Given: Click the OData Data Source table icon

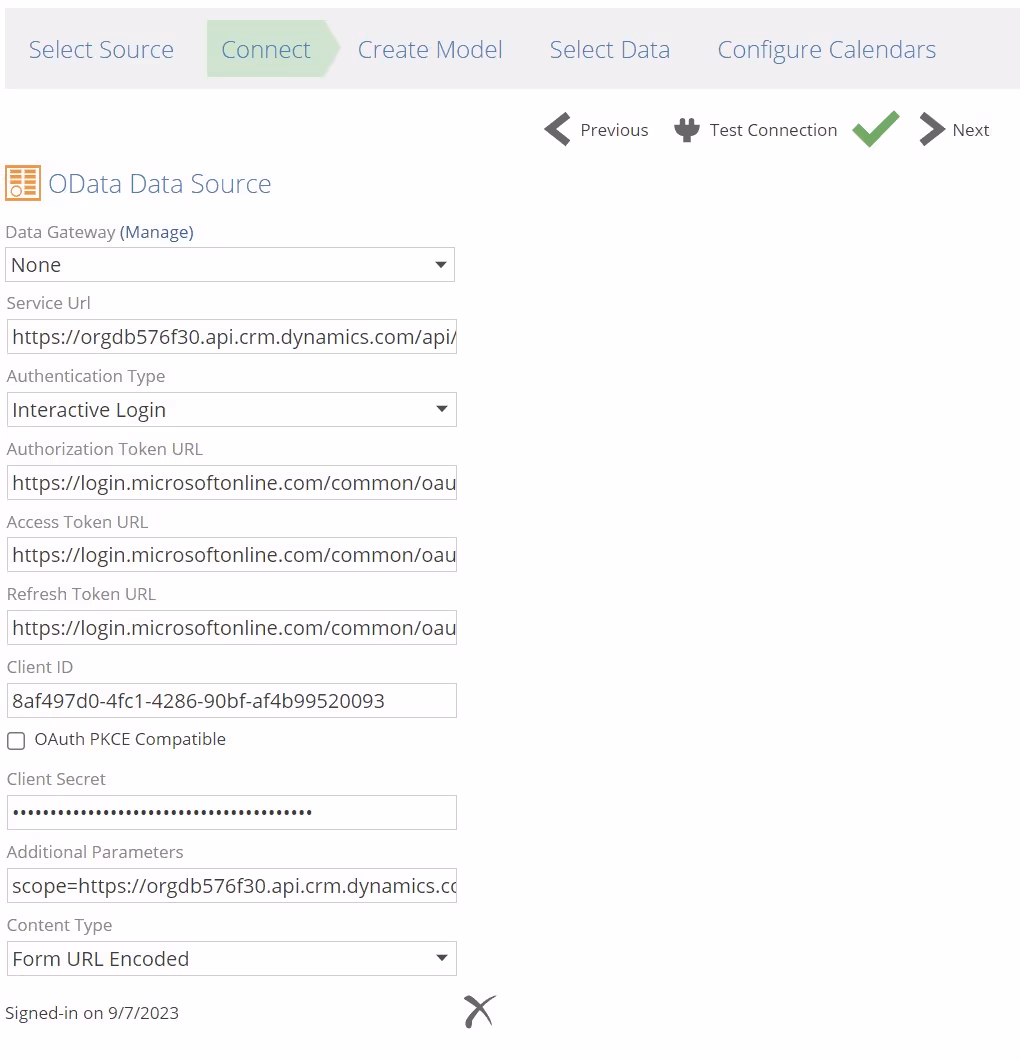Looking at the screenshot, I should click(23, 183).
